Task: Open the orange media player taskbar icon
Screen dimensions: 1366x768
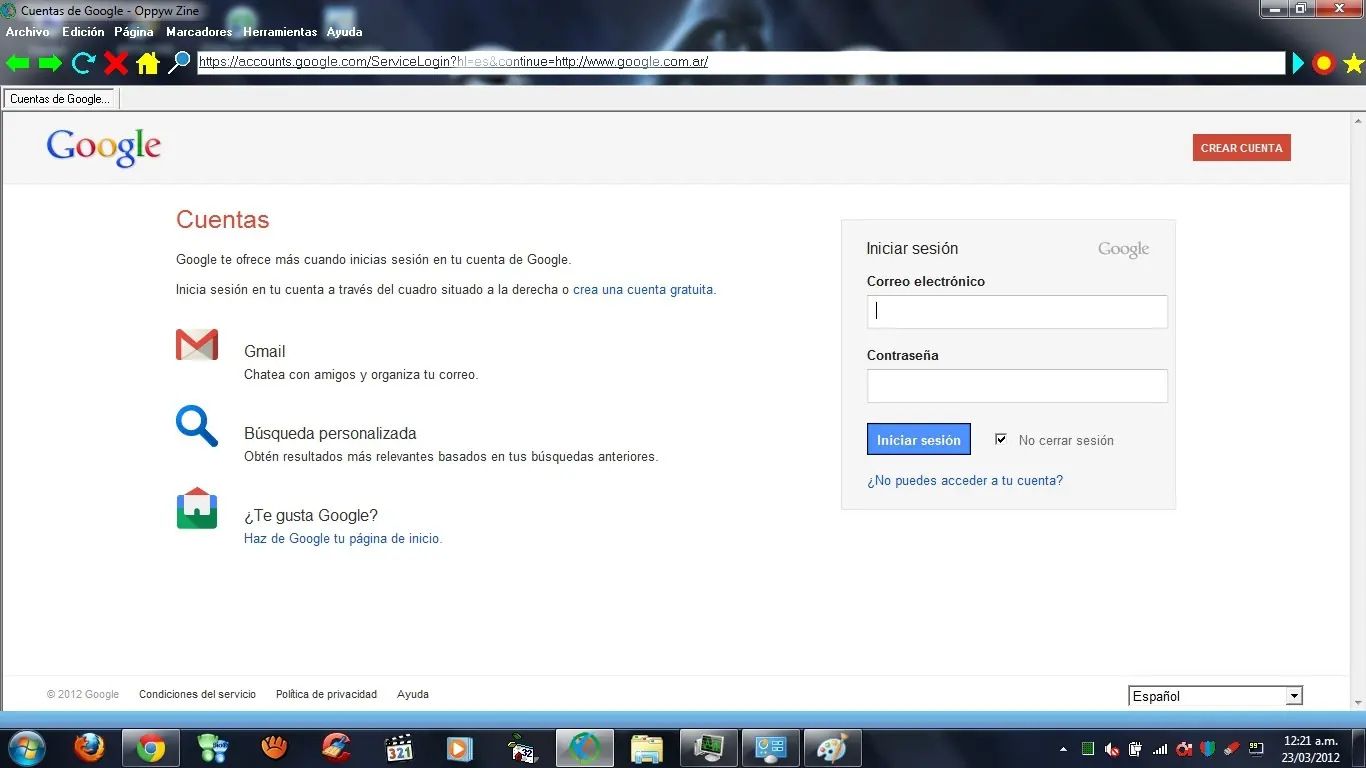Action: 460,748
